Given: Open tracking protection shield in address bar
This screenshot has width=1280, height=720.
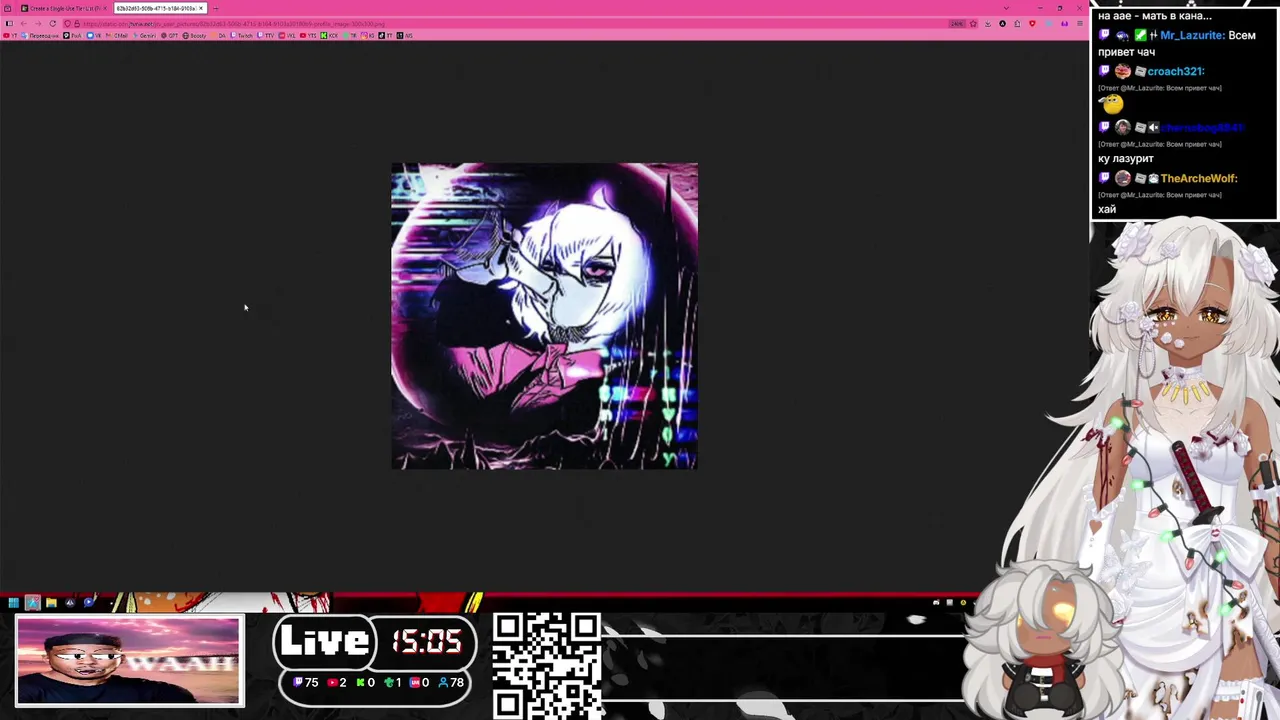Looking at the screenshot, I should 67,24.
